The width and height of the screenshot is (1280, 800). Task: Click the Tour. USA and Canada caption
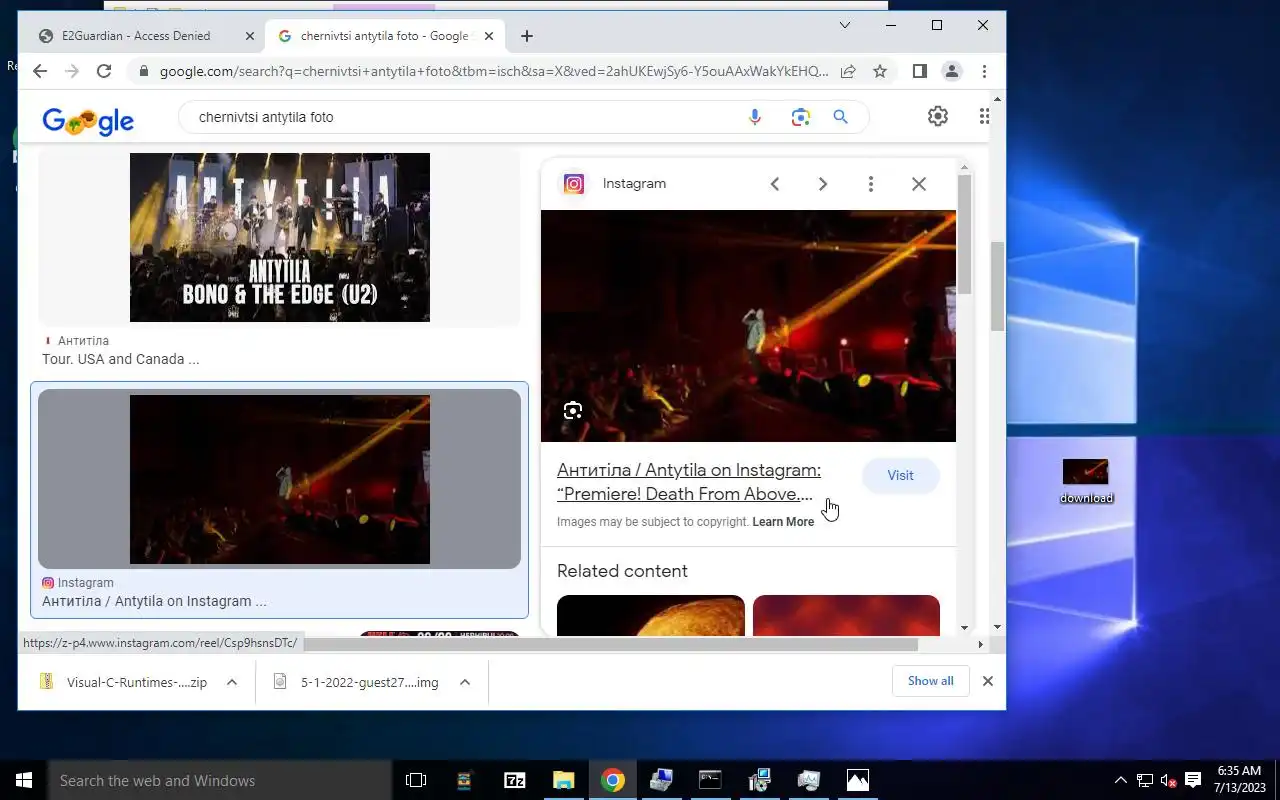click(120, 359)
